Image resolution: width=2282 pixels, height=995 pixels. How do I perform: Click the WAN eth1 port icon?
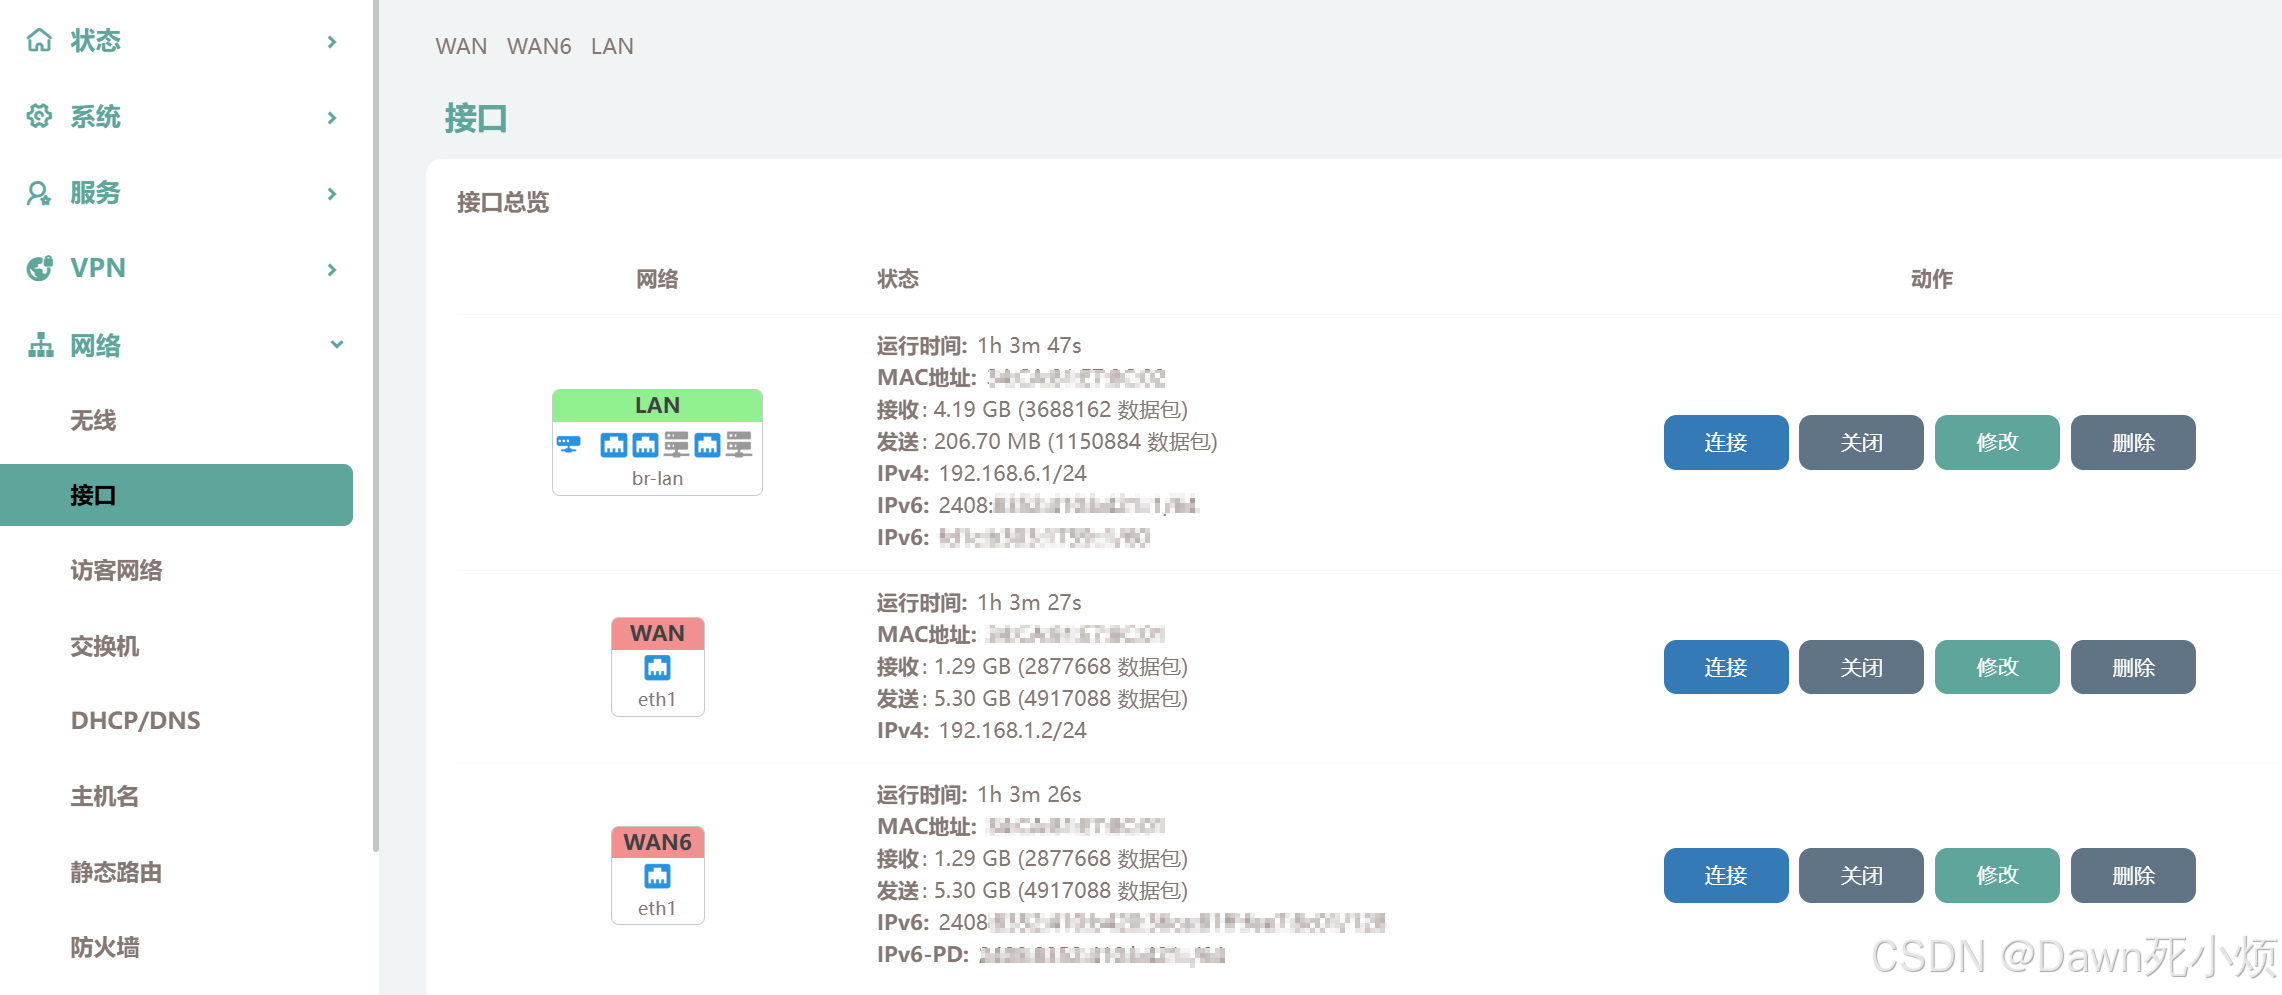tap(657, 667)
